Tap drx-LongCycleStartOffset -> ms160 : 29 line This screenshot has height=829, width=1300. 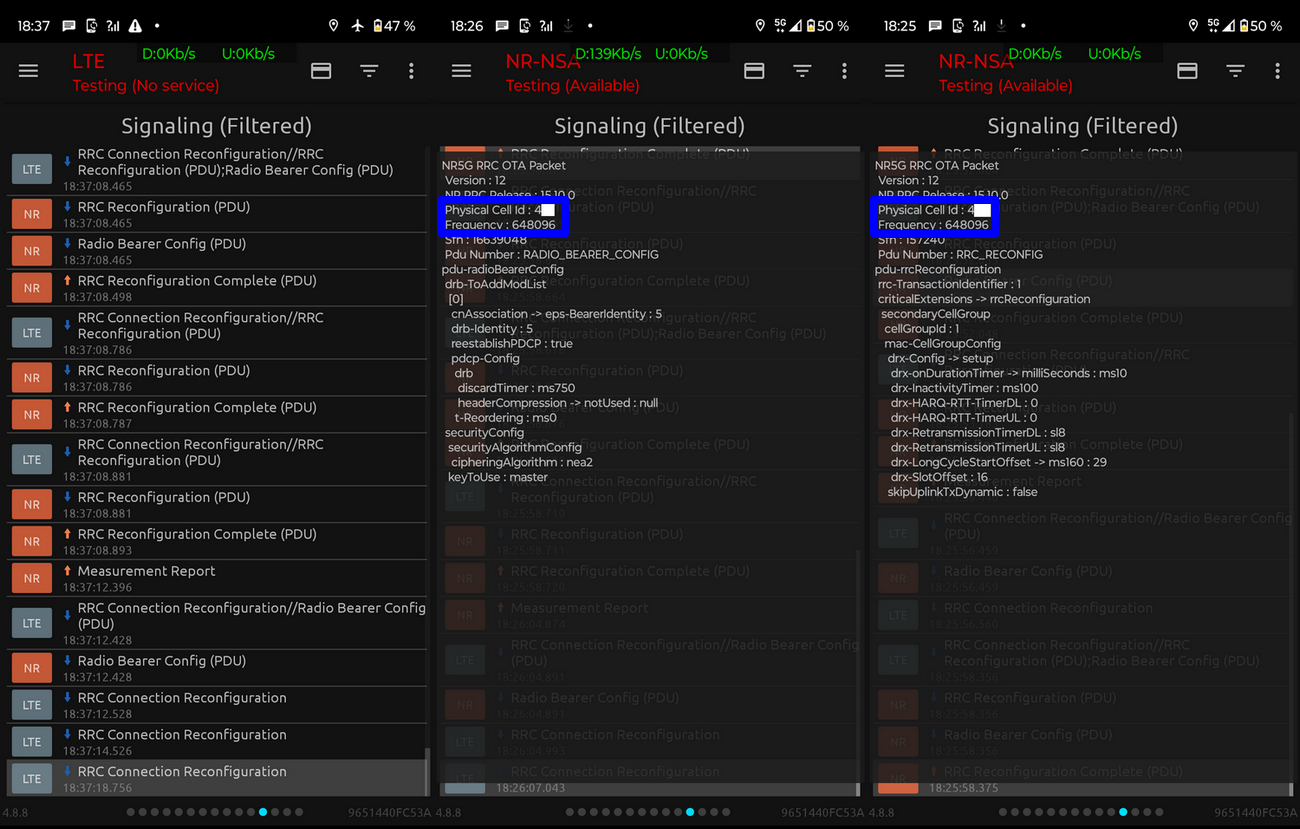click(x=998, y=462)
